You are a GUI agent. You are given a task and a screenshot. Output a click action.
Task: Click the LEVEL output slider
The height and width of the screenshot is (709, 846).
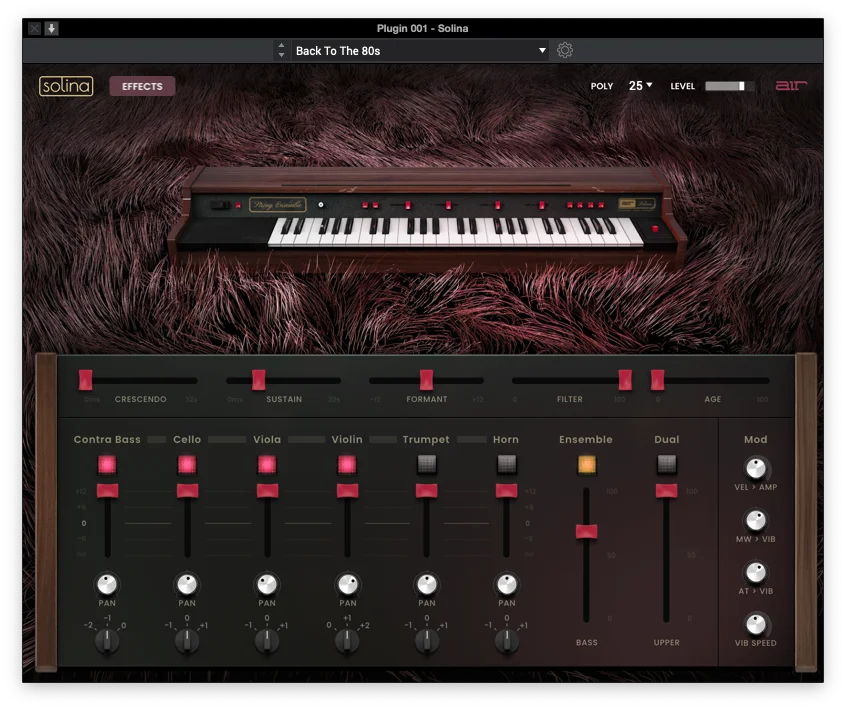coord(729,86)
